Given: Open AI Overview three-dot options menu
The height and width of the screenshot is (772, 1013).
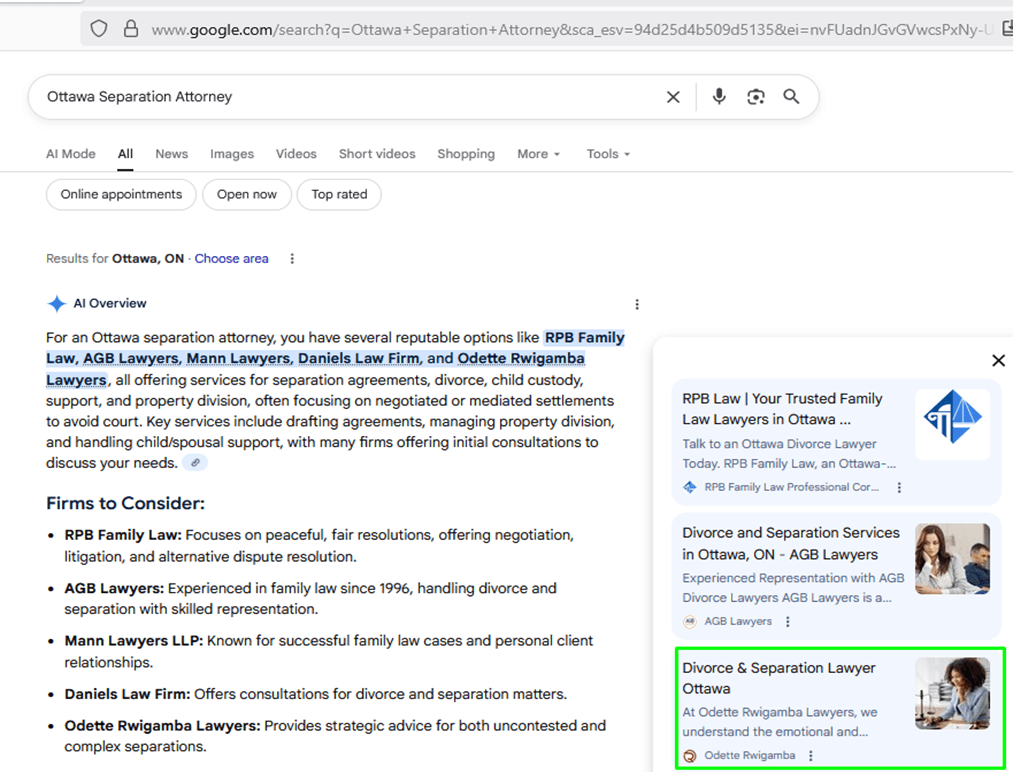Looking at the screenshot, I should (637, 304).
